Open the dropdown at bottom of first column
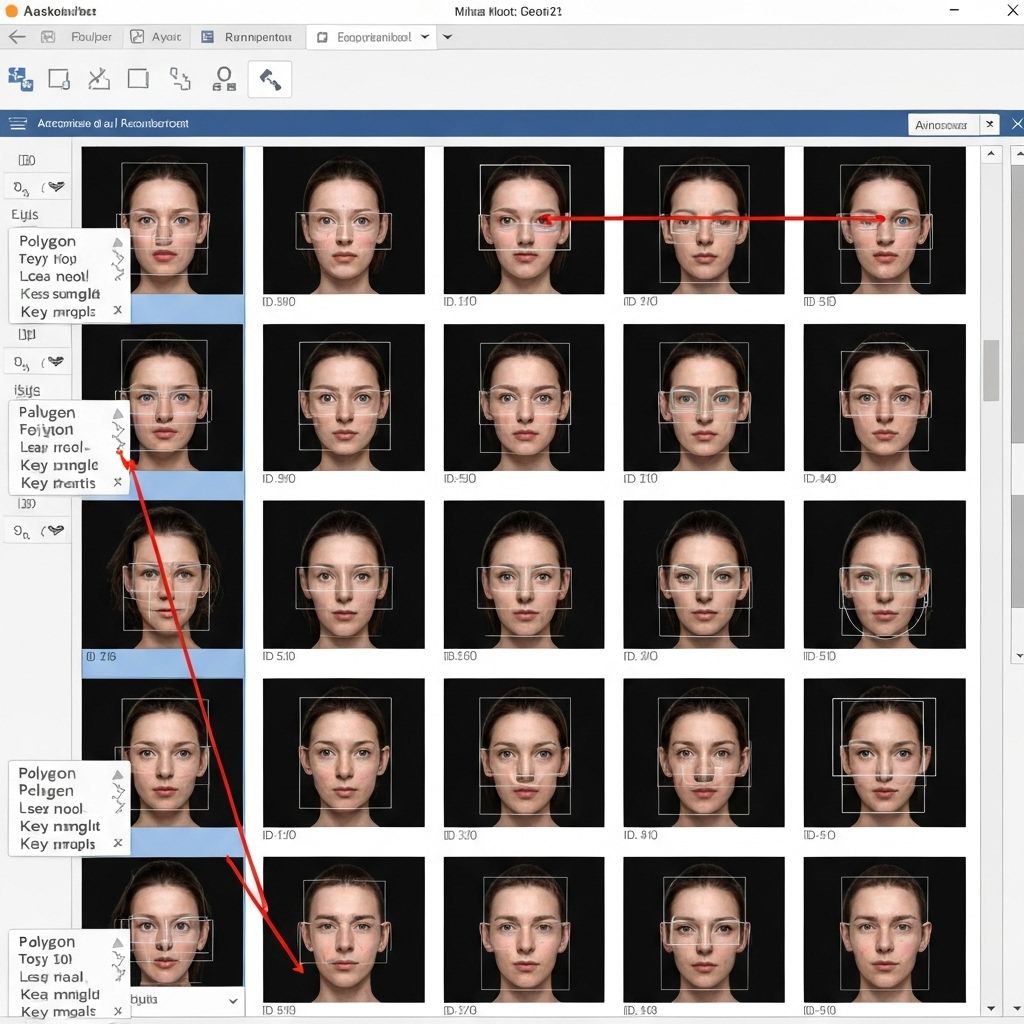This screenshot has height=1024, width=1024. 233,1000
